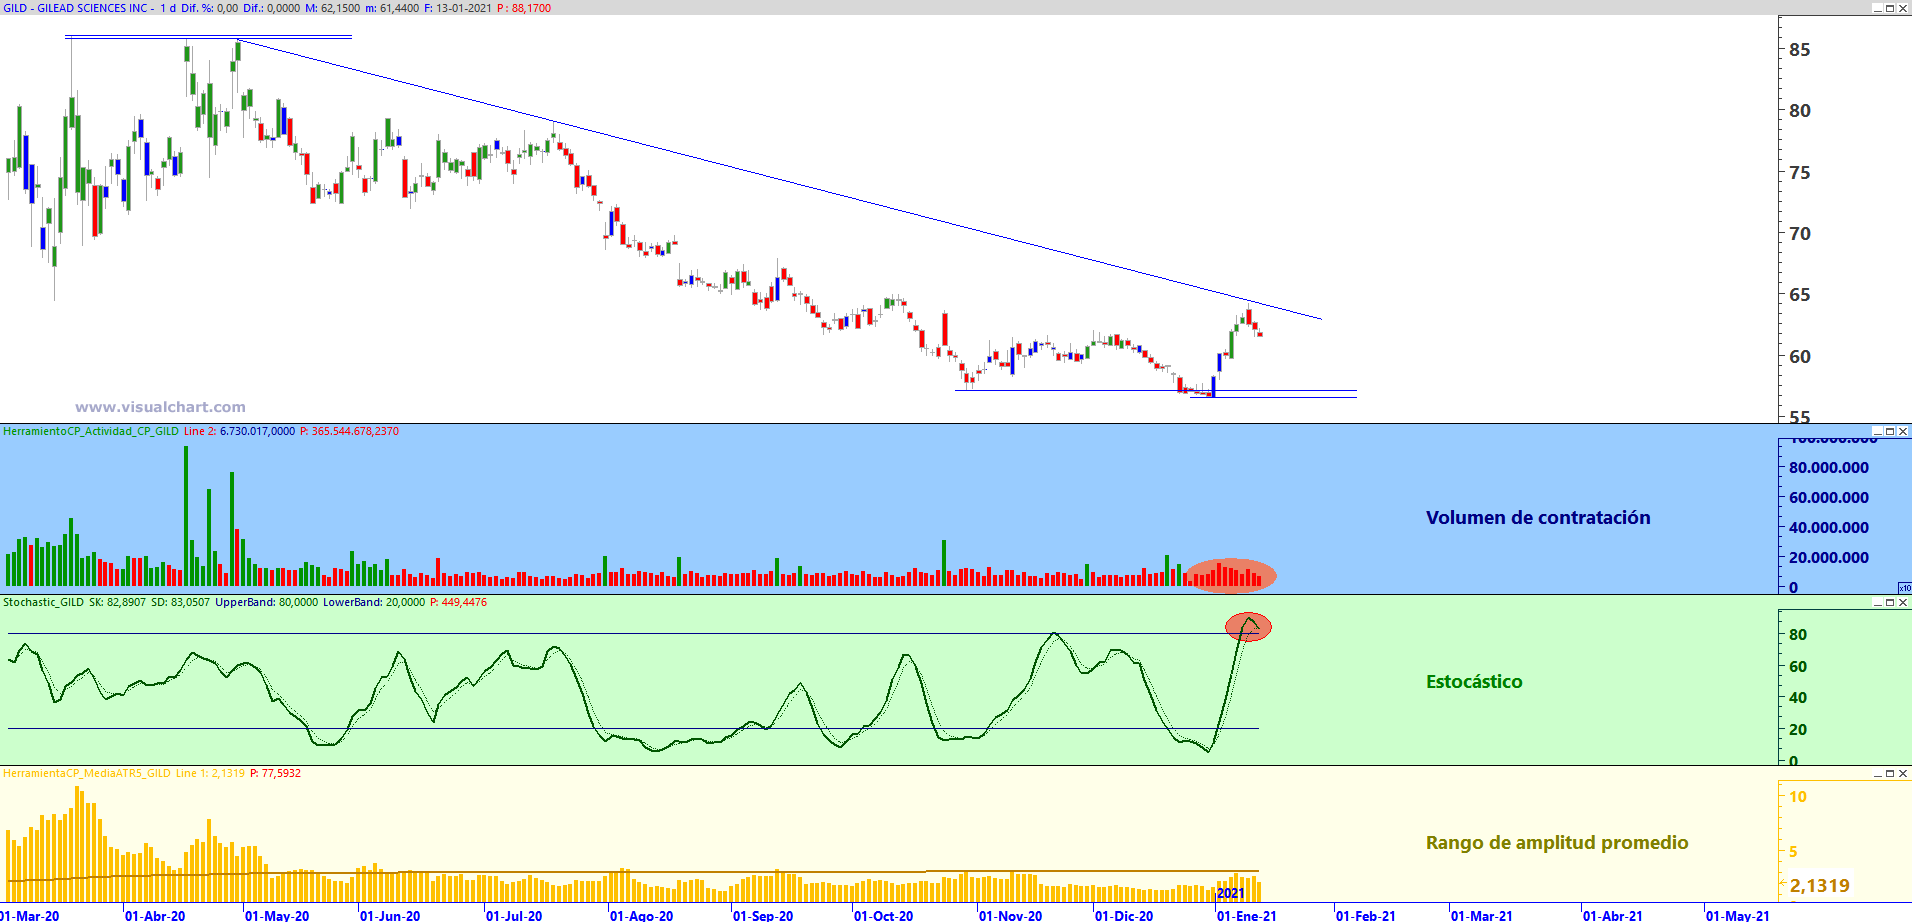Minimize the Stochastic_GILD indicator panel

pos(1877,602)
